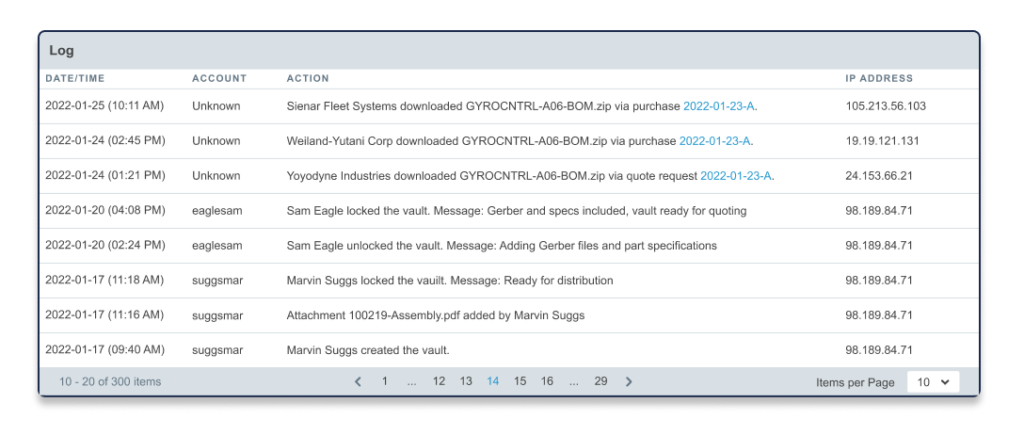Viewport: 1024px width, 435px height.
Task: Jump to page 16
Action: (547, 381)
